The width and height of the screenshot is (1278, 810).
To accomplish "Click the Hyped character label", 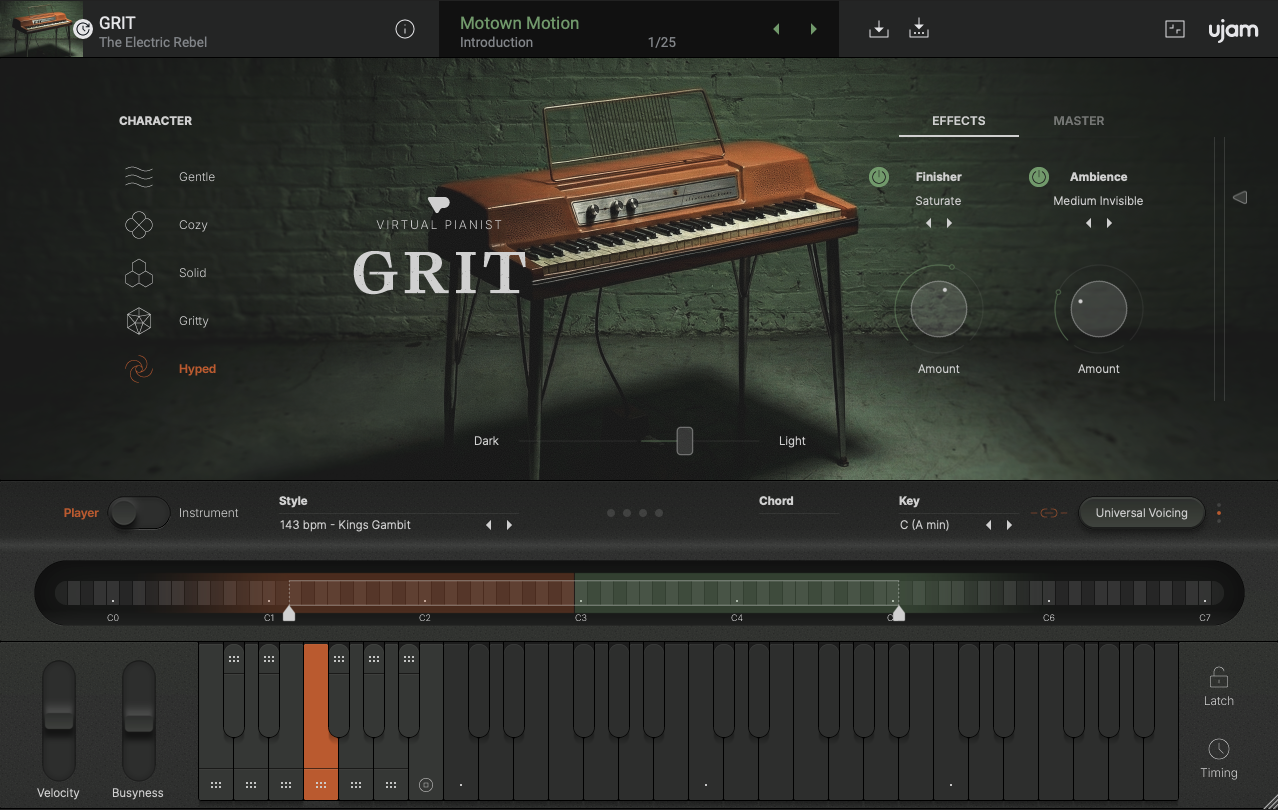I will pyautogui.click(x=197, y=369).
